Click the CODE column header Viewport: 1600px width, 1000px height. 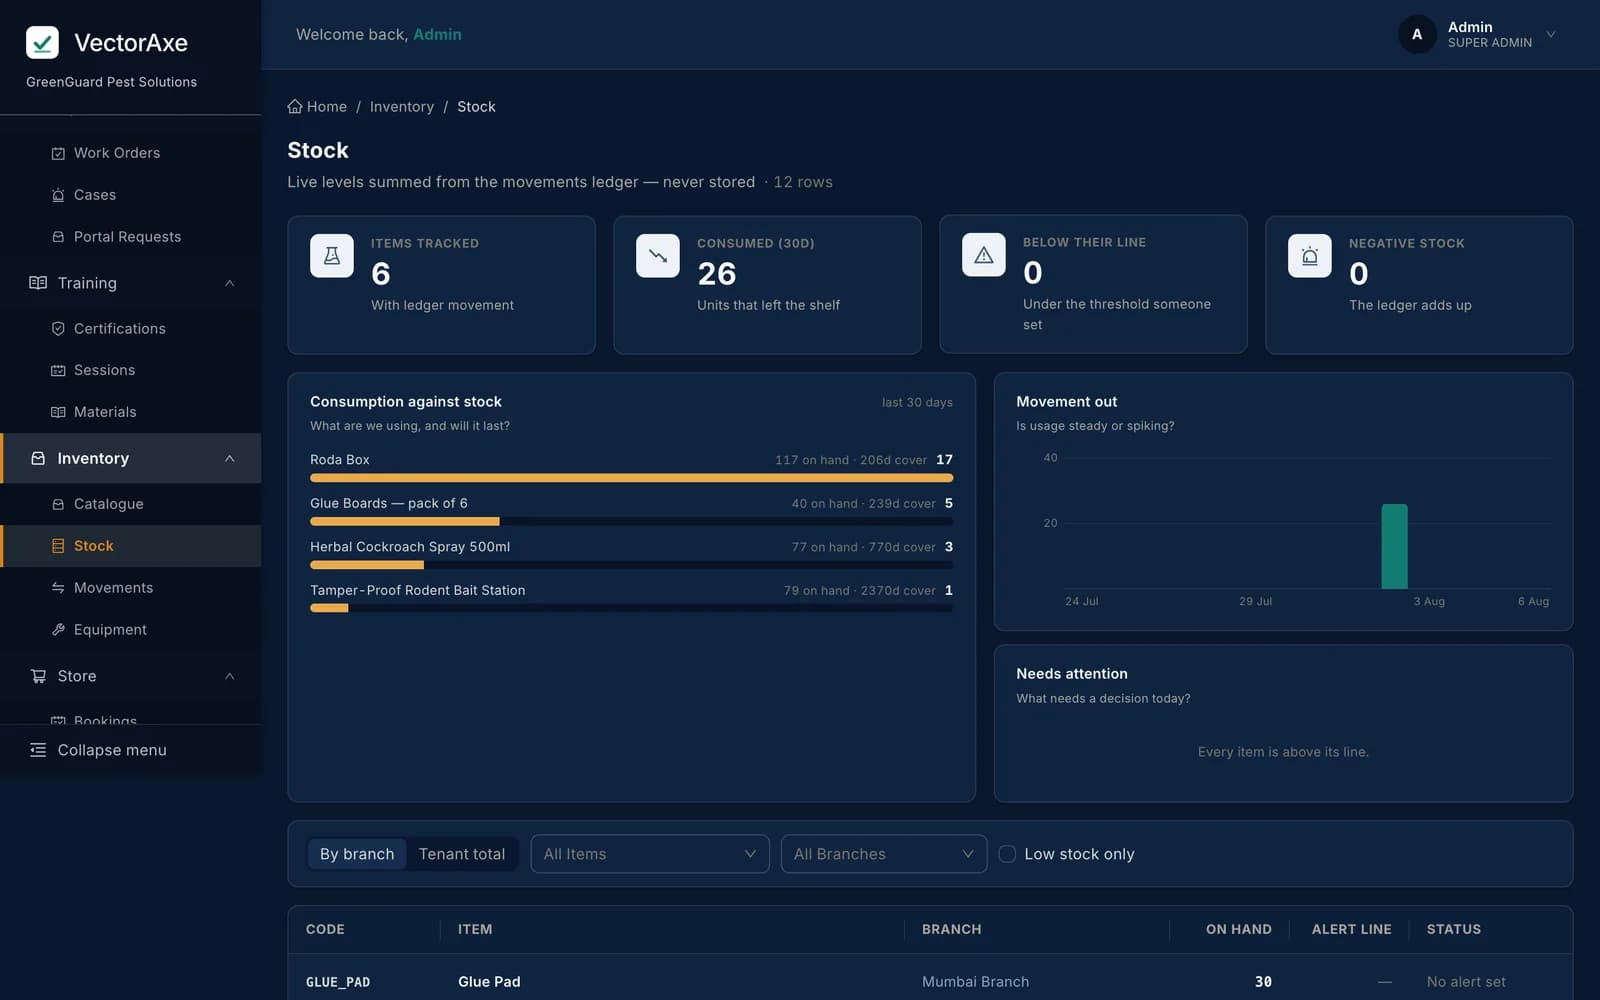[x=325, y=929]
